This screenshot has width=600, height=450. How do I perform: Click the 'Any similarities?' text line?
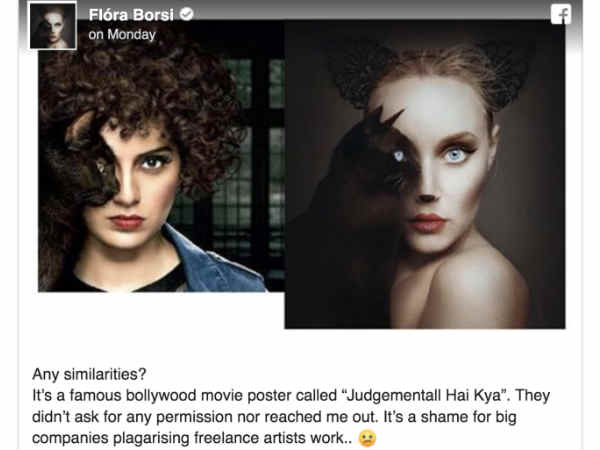[89, 374]
